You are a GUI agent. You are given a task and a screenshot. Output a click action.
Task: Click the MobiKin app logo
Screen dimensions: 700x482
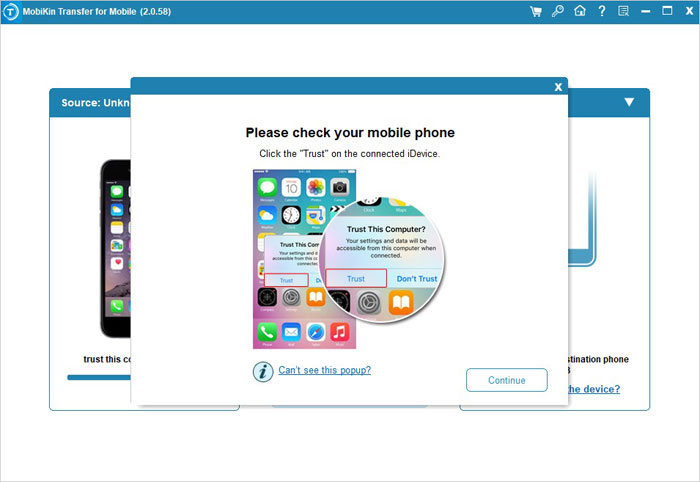pyautogui.click(x=11, y=12)
